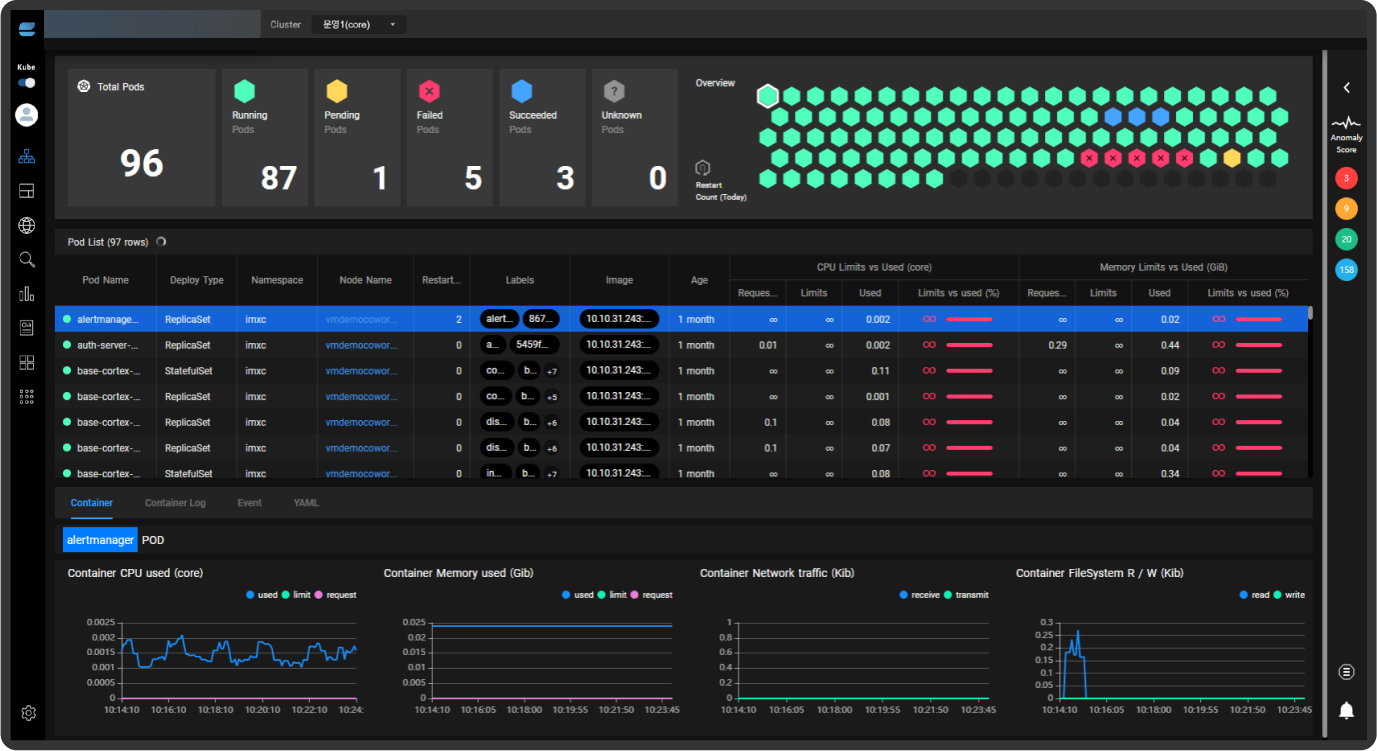This screenshot has width=1377, height=751.
Task: Collapse the anomaly score side panel
Action: pyautogui.click(x=1346, y=88)
